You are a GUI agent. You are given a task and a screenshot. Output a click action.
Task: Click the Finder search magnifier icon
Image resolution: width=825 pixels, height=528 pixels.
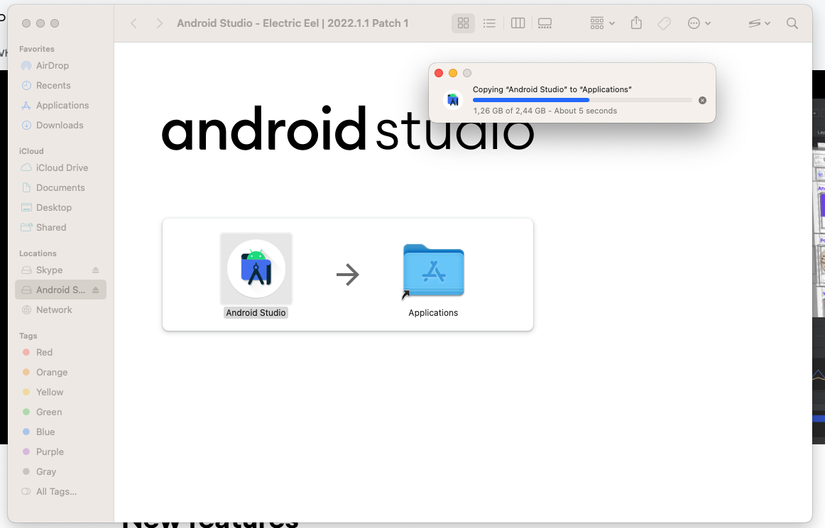tap(792, 23)
